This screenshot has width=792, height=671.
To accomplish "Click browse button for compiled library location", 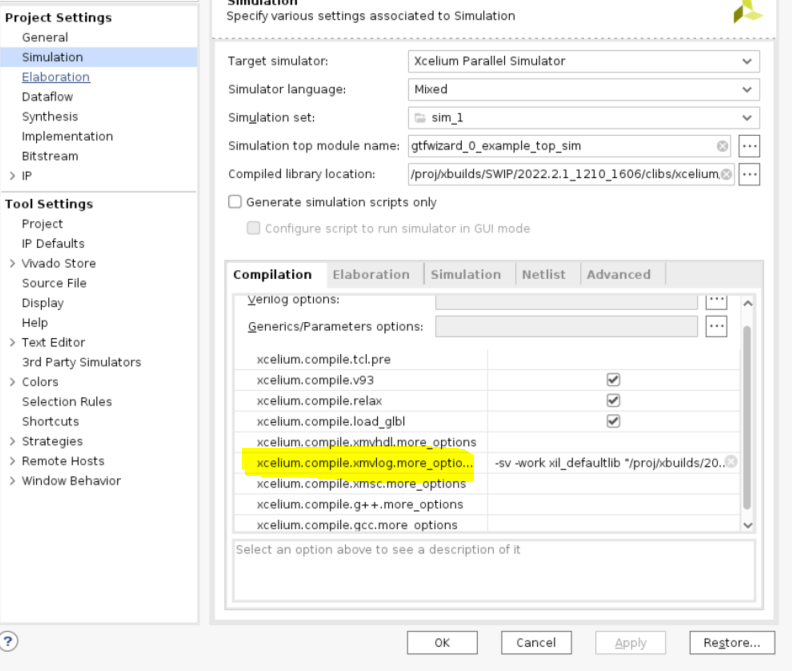I will 749,175.
